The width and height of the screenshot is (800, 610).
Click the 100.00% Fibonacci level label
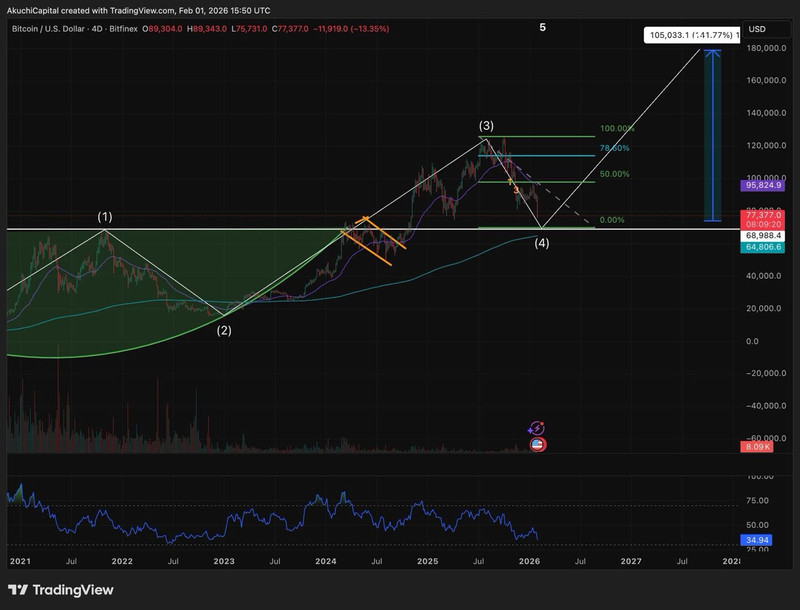point(616,129)
